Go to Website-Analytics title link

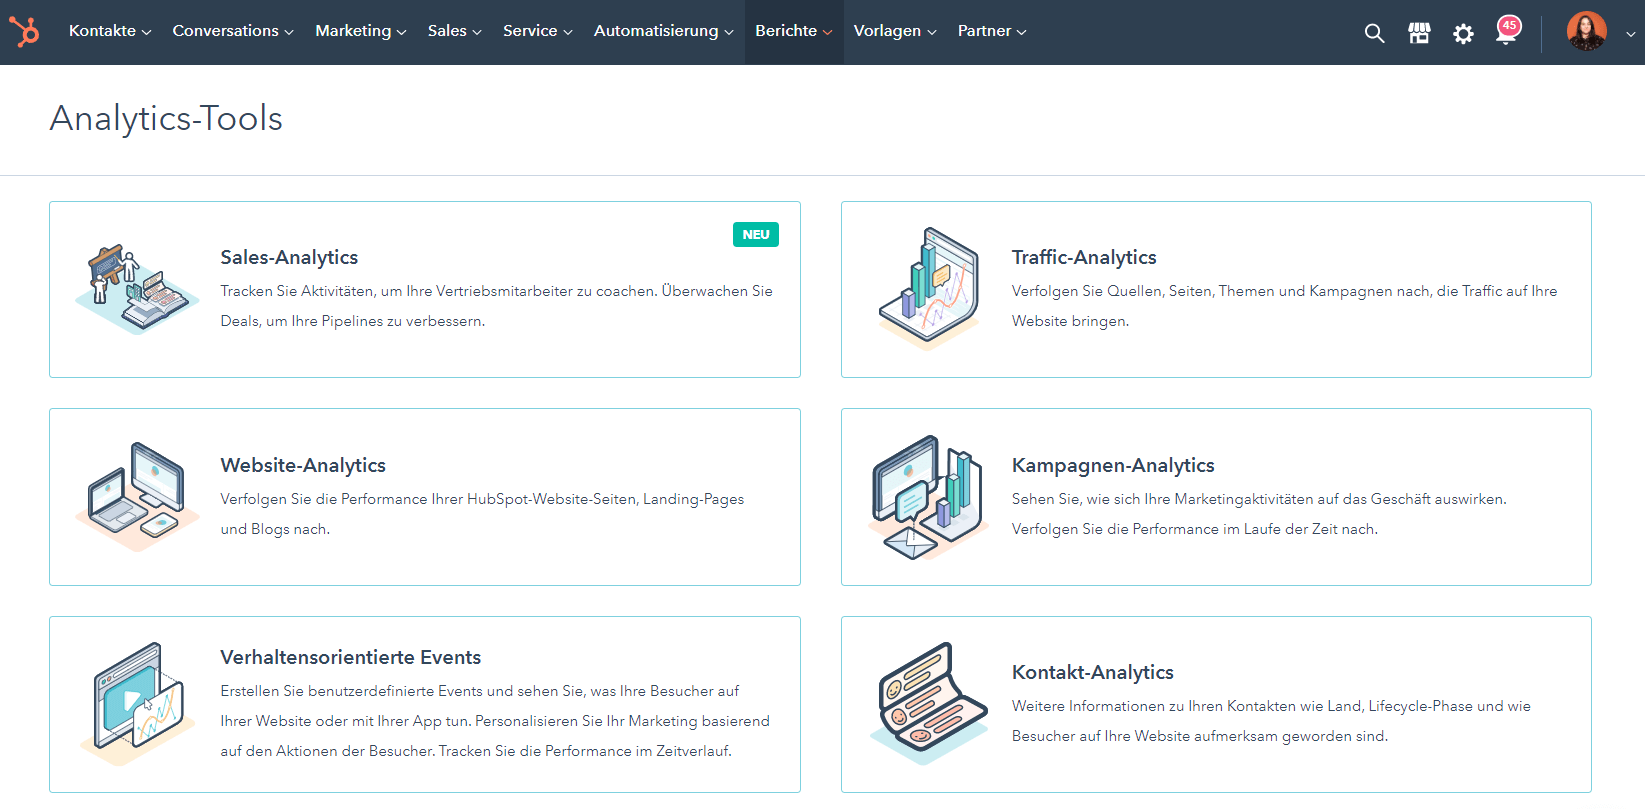click(303, 465)
